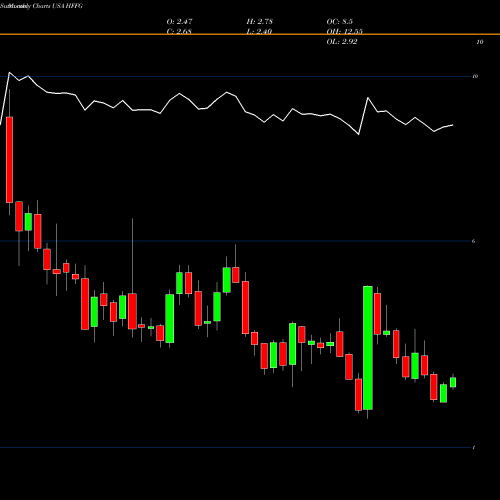This screenshot has height=500, width=500.
Task: Click the last green candlestick at right end
Action: [x=453, y=382]
